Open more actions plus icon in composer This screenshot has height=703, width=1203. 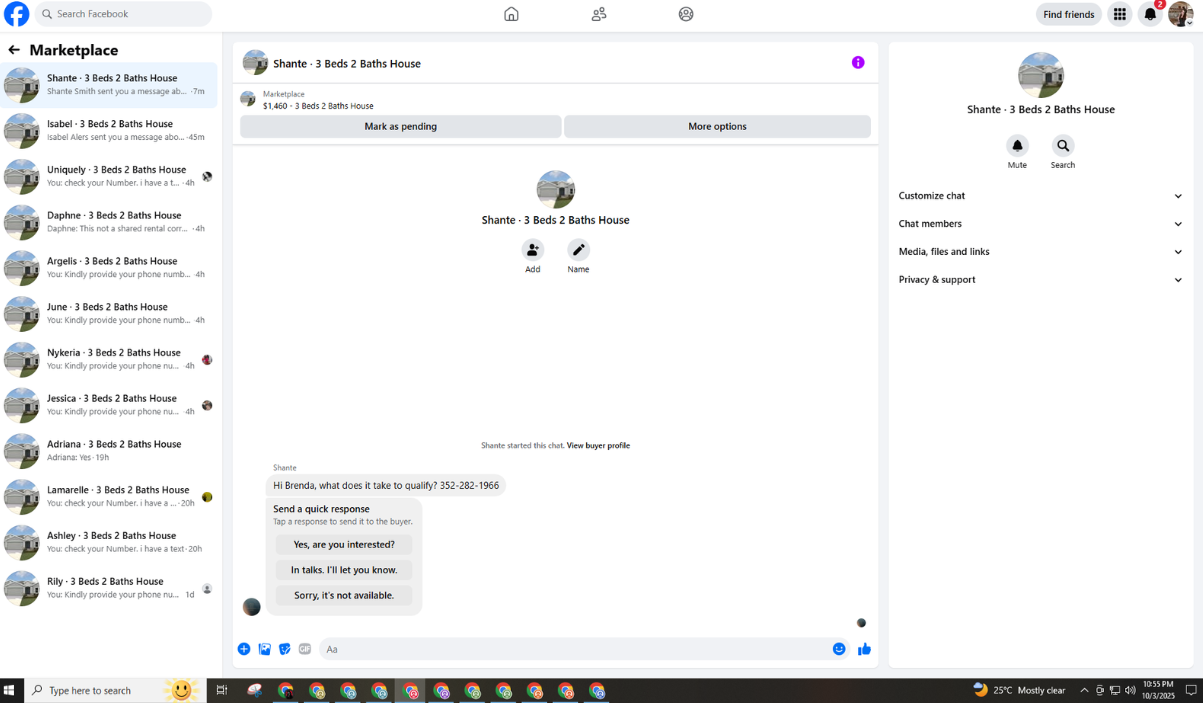tap(244, 649)
